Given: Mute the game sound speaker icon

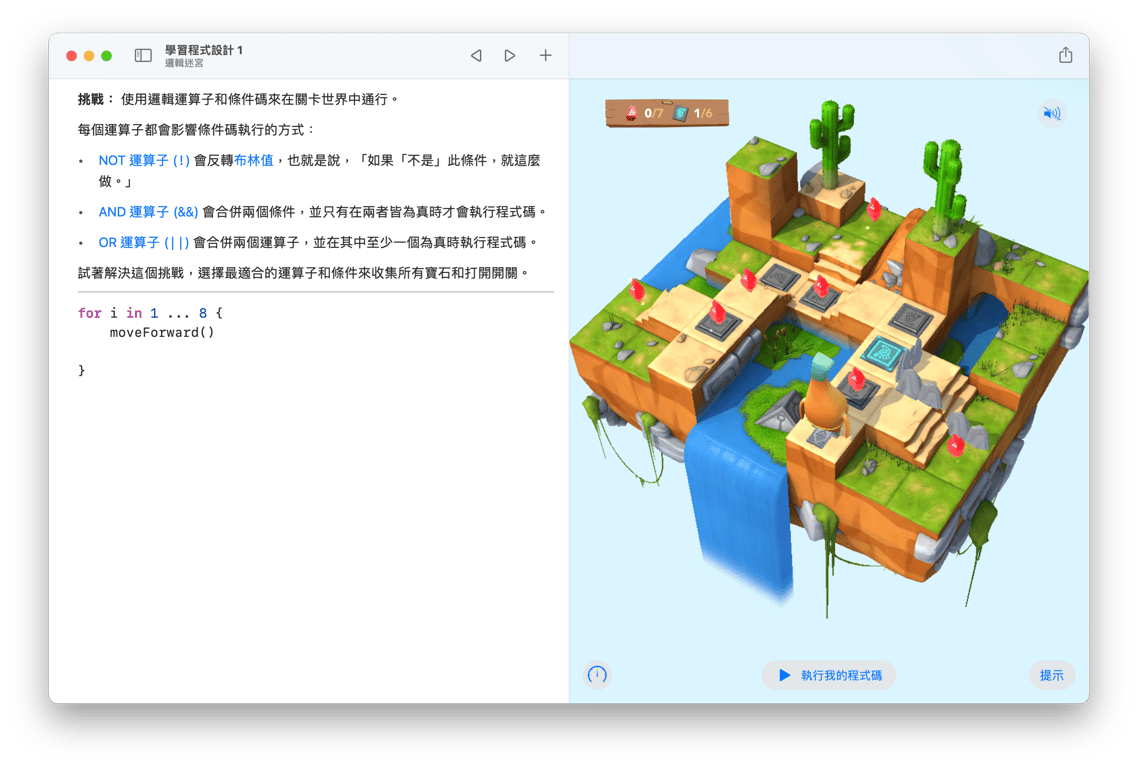Looking at the screenshot, I should 1051,113.
